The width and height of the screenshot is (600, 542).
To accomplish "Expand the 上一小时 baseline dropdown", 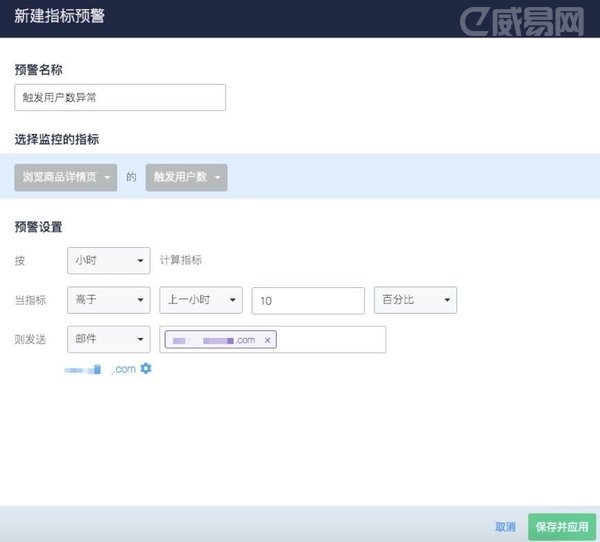I will (201, 300).
